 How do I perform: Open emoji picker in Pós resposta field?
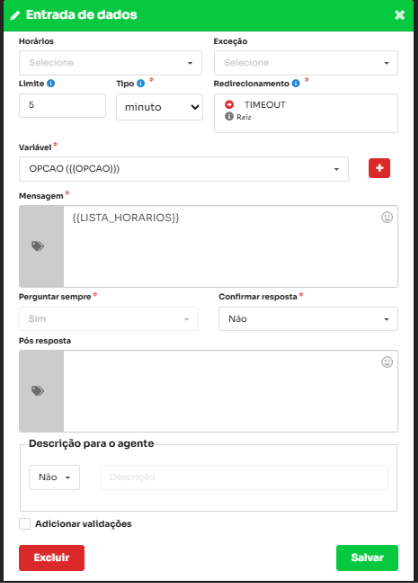387,362
